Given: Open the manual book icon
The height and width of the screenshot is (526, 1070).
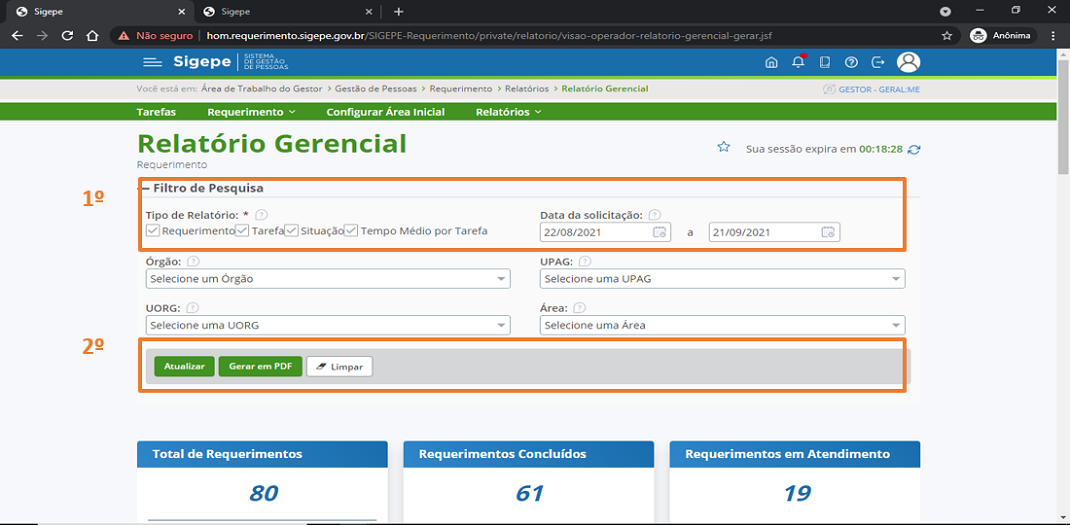Looking at the screenshot, I should pos(825,62).
